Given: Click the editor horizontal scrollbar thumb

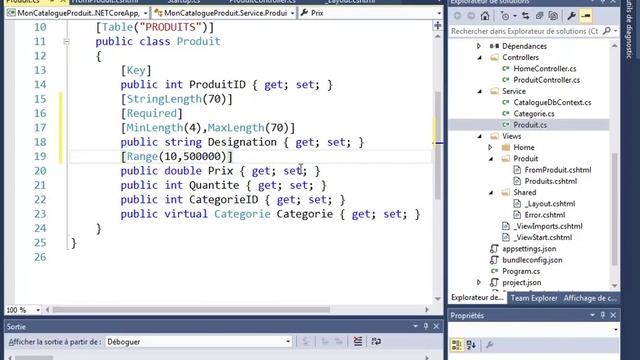Looking at the screenshot, I should click(x=191, y=310).
